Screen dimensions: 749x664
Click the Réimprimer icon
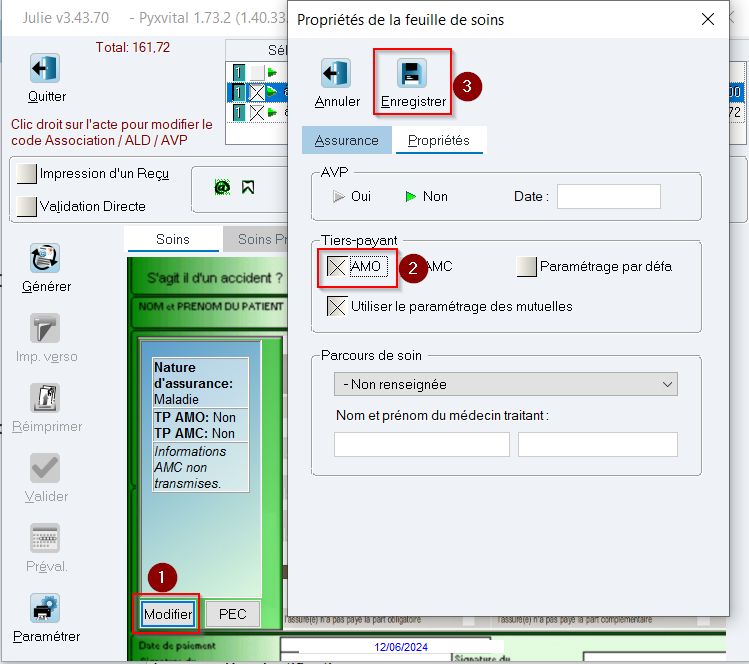pyautogui.click(x=45, y=398)
